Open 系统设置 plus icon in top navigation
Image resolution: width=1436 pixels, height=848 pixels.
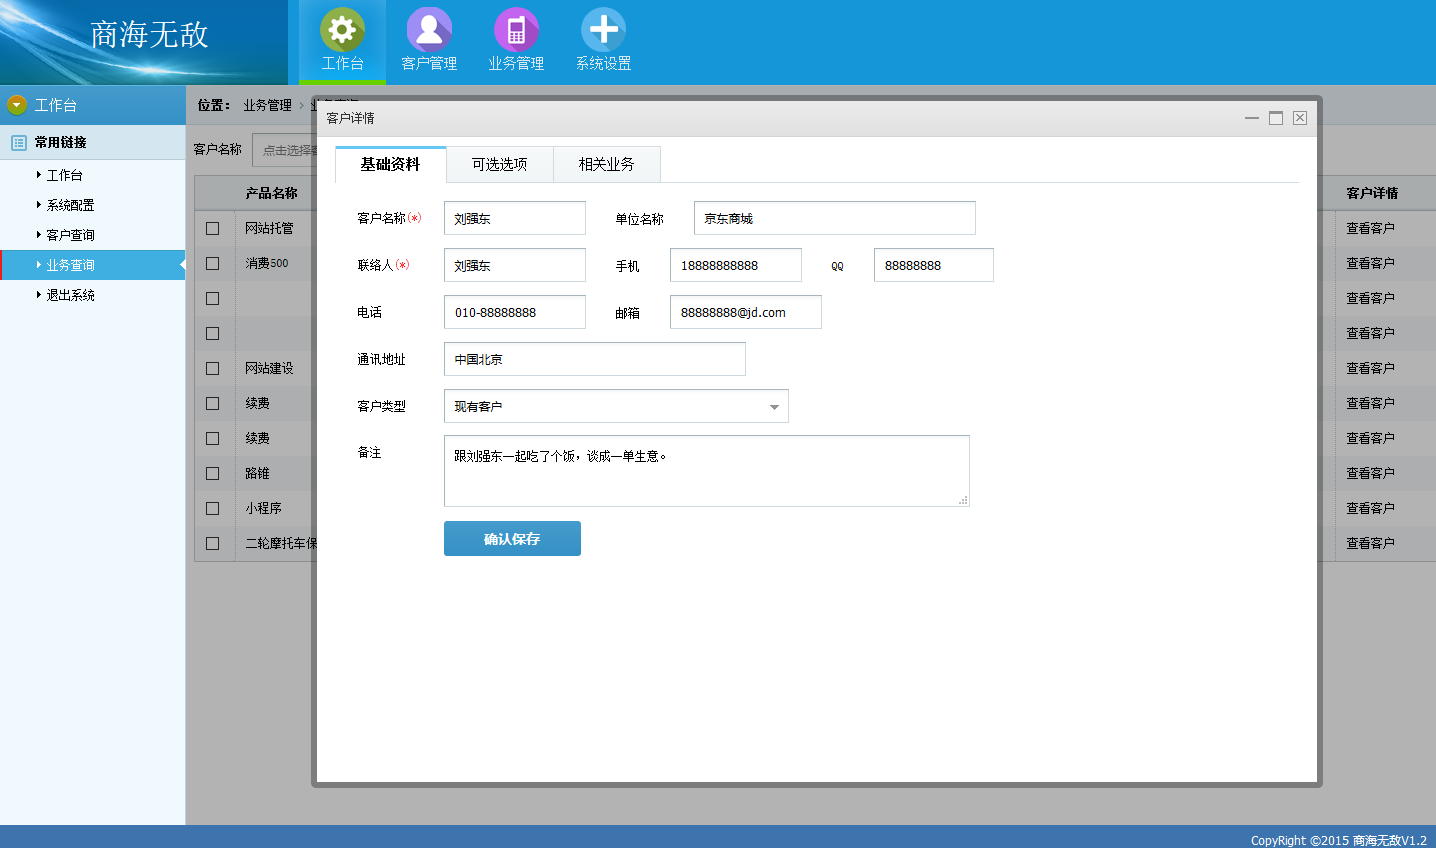pyautogui.click(x=603, y=30)
